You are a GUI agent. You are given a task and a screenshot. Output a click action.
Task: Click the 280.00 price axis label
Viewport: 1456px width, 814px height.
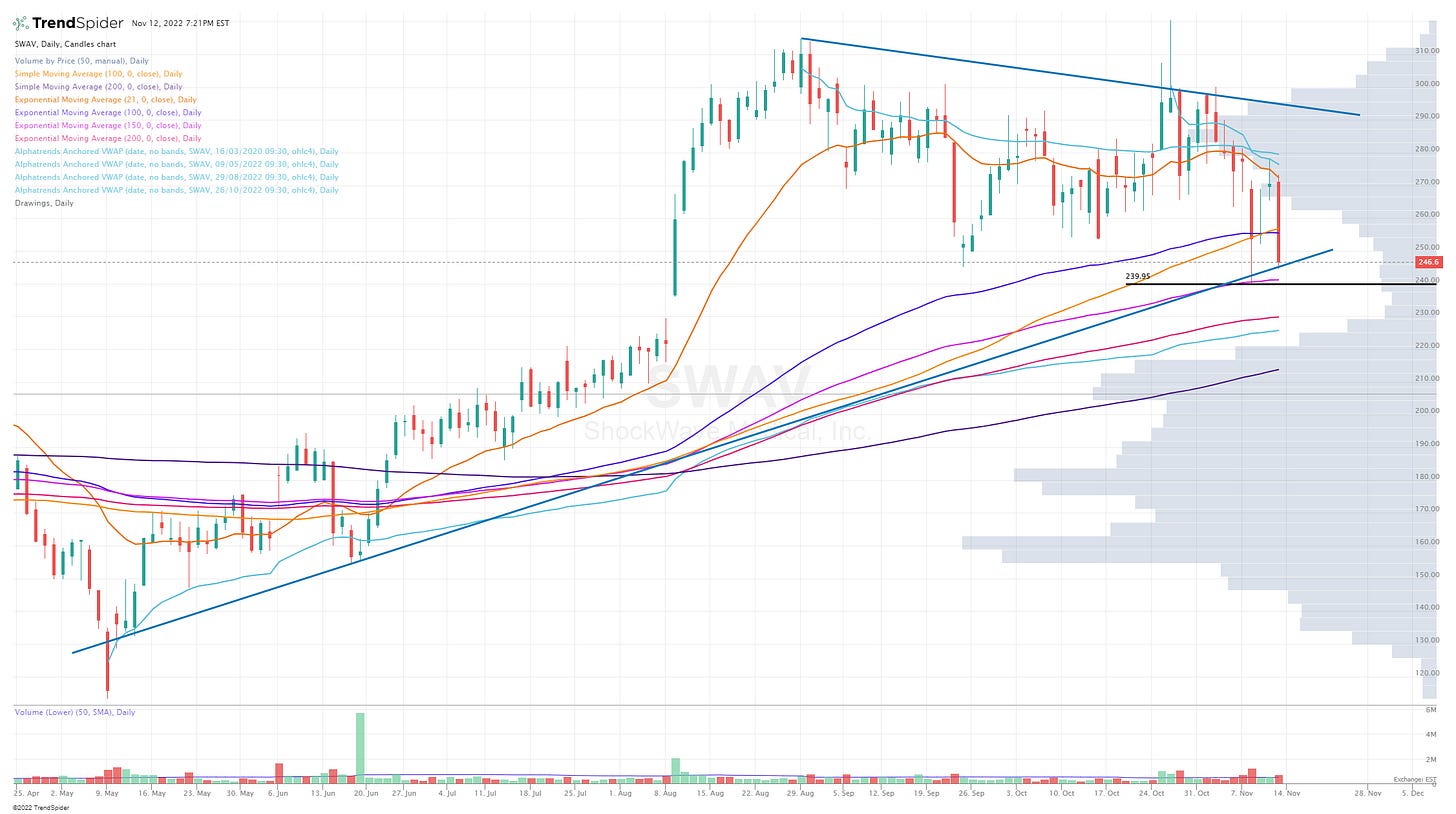click(x=1427, y=149)
